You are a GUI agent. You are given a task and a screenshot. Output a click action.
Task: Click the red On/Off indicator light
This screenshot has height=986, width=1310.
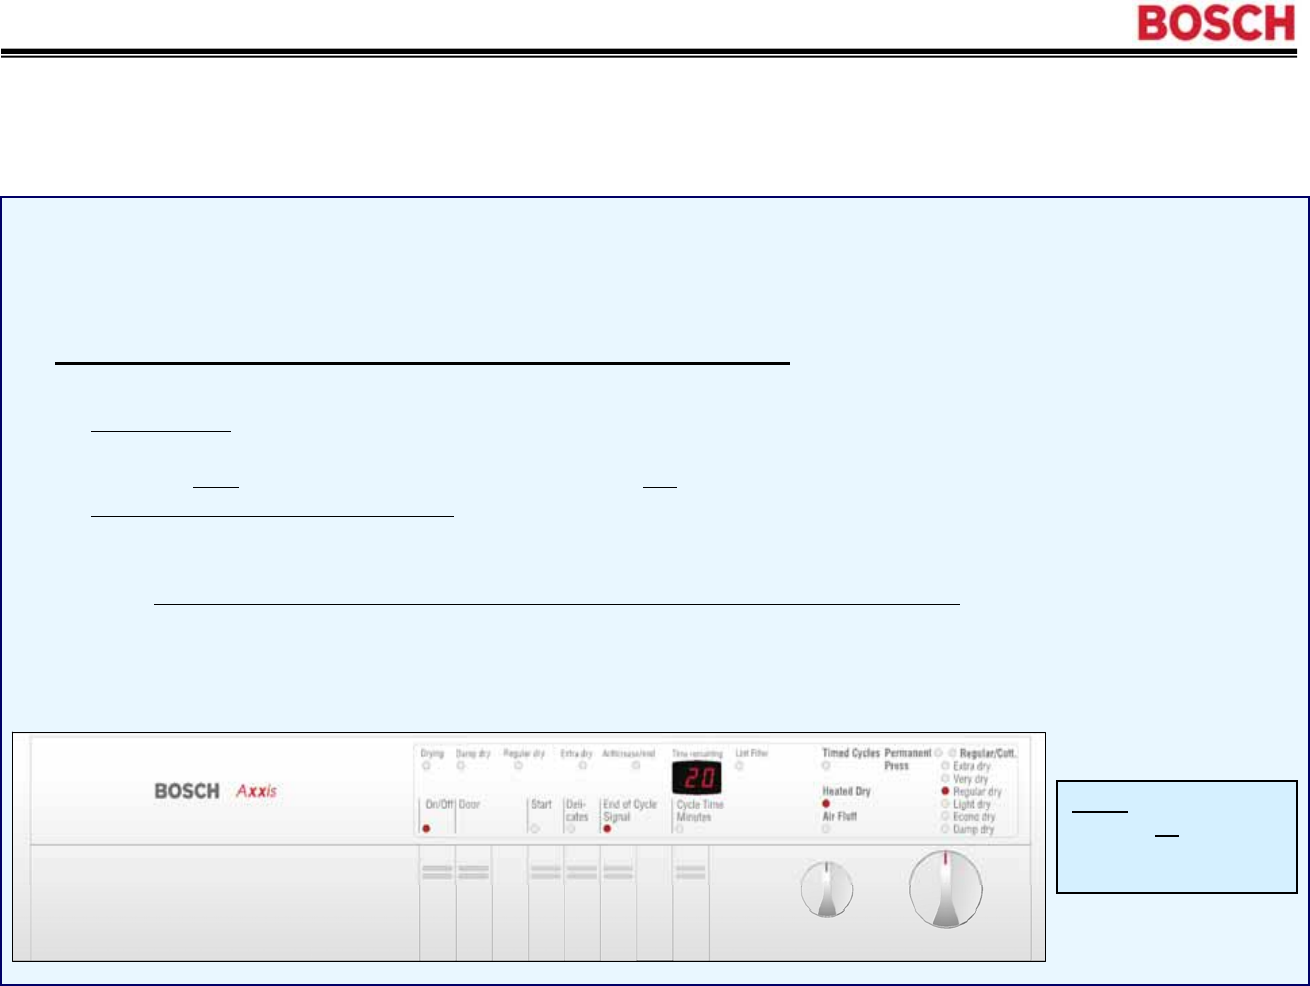point(427,829)
